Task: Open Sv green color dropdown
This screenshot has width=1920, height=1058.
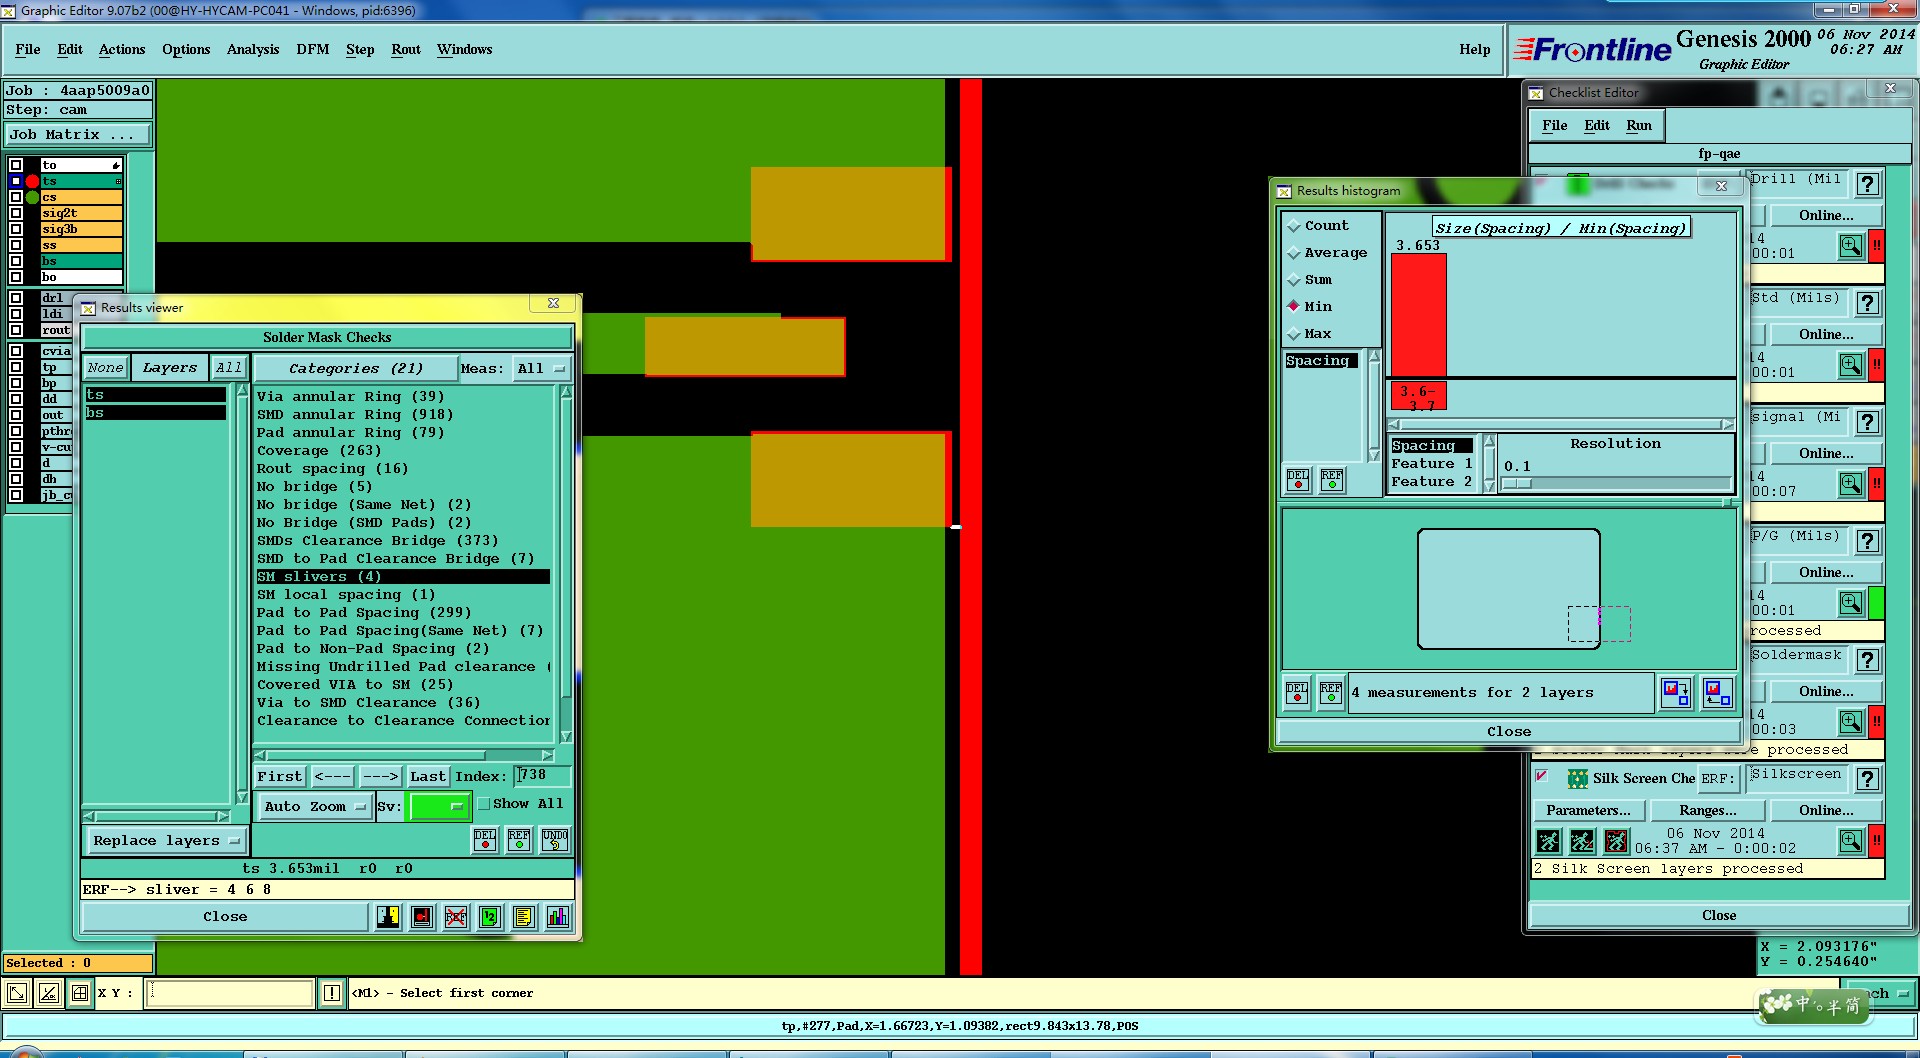Action: point(439,806)
